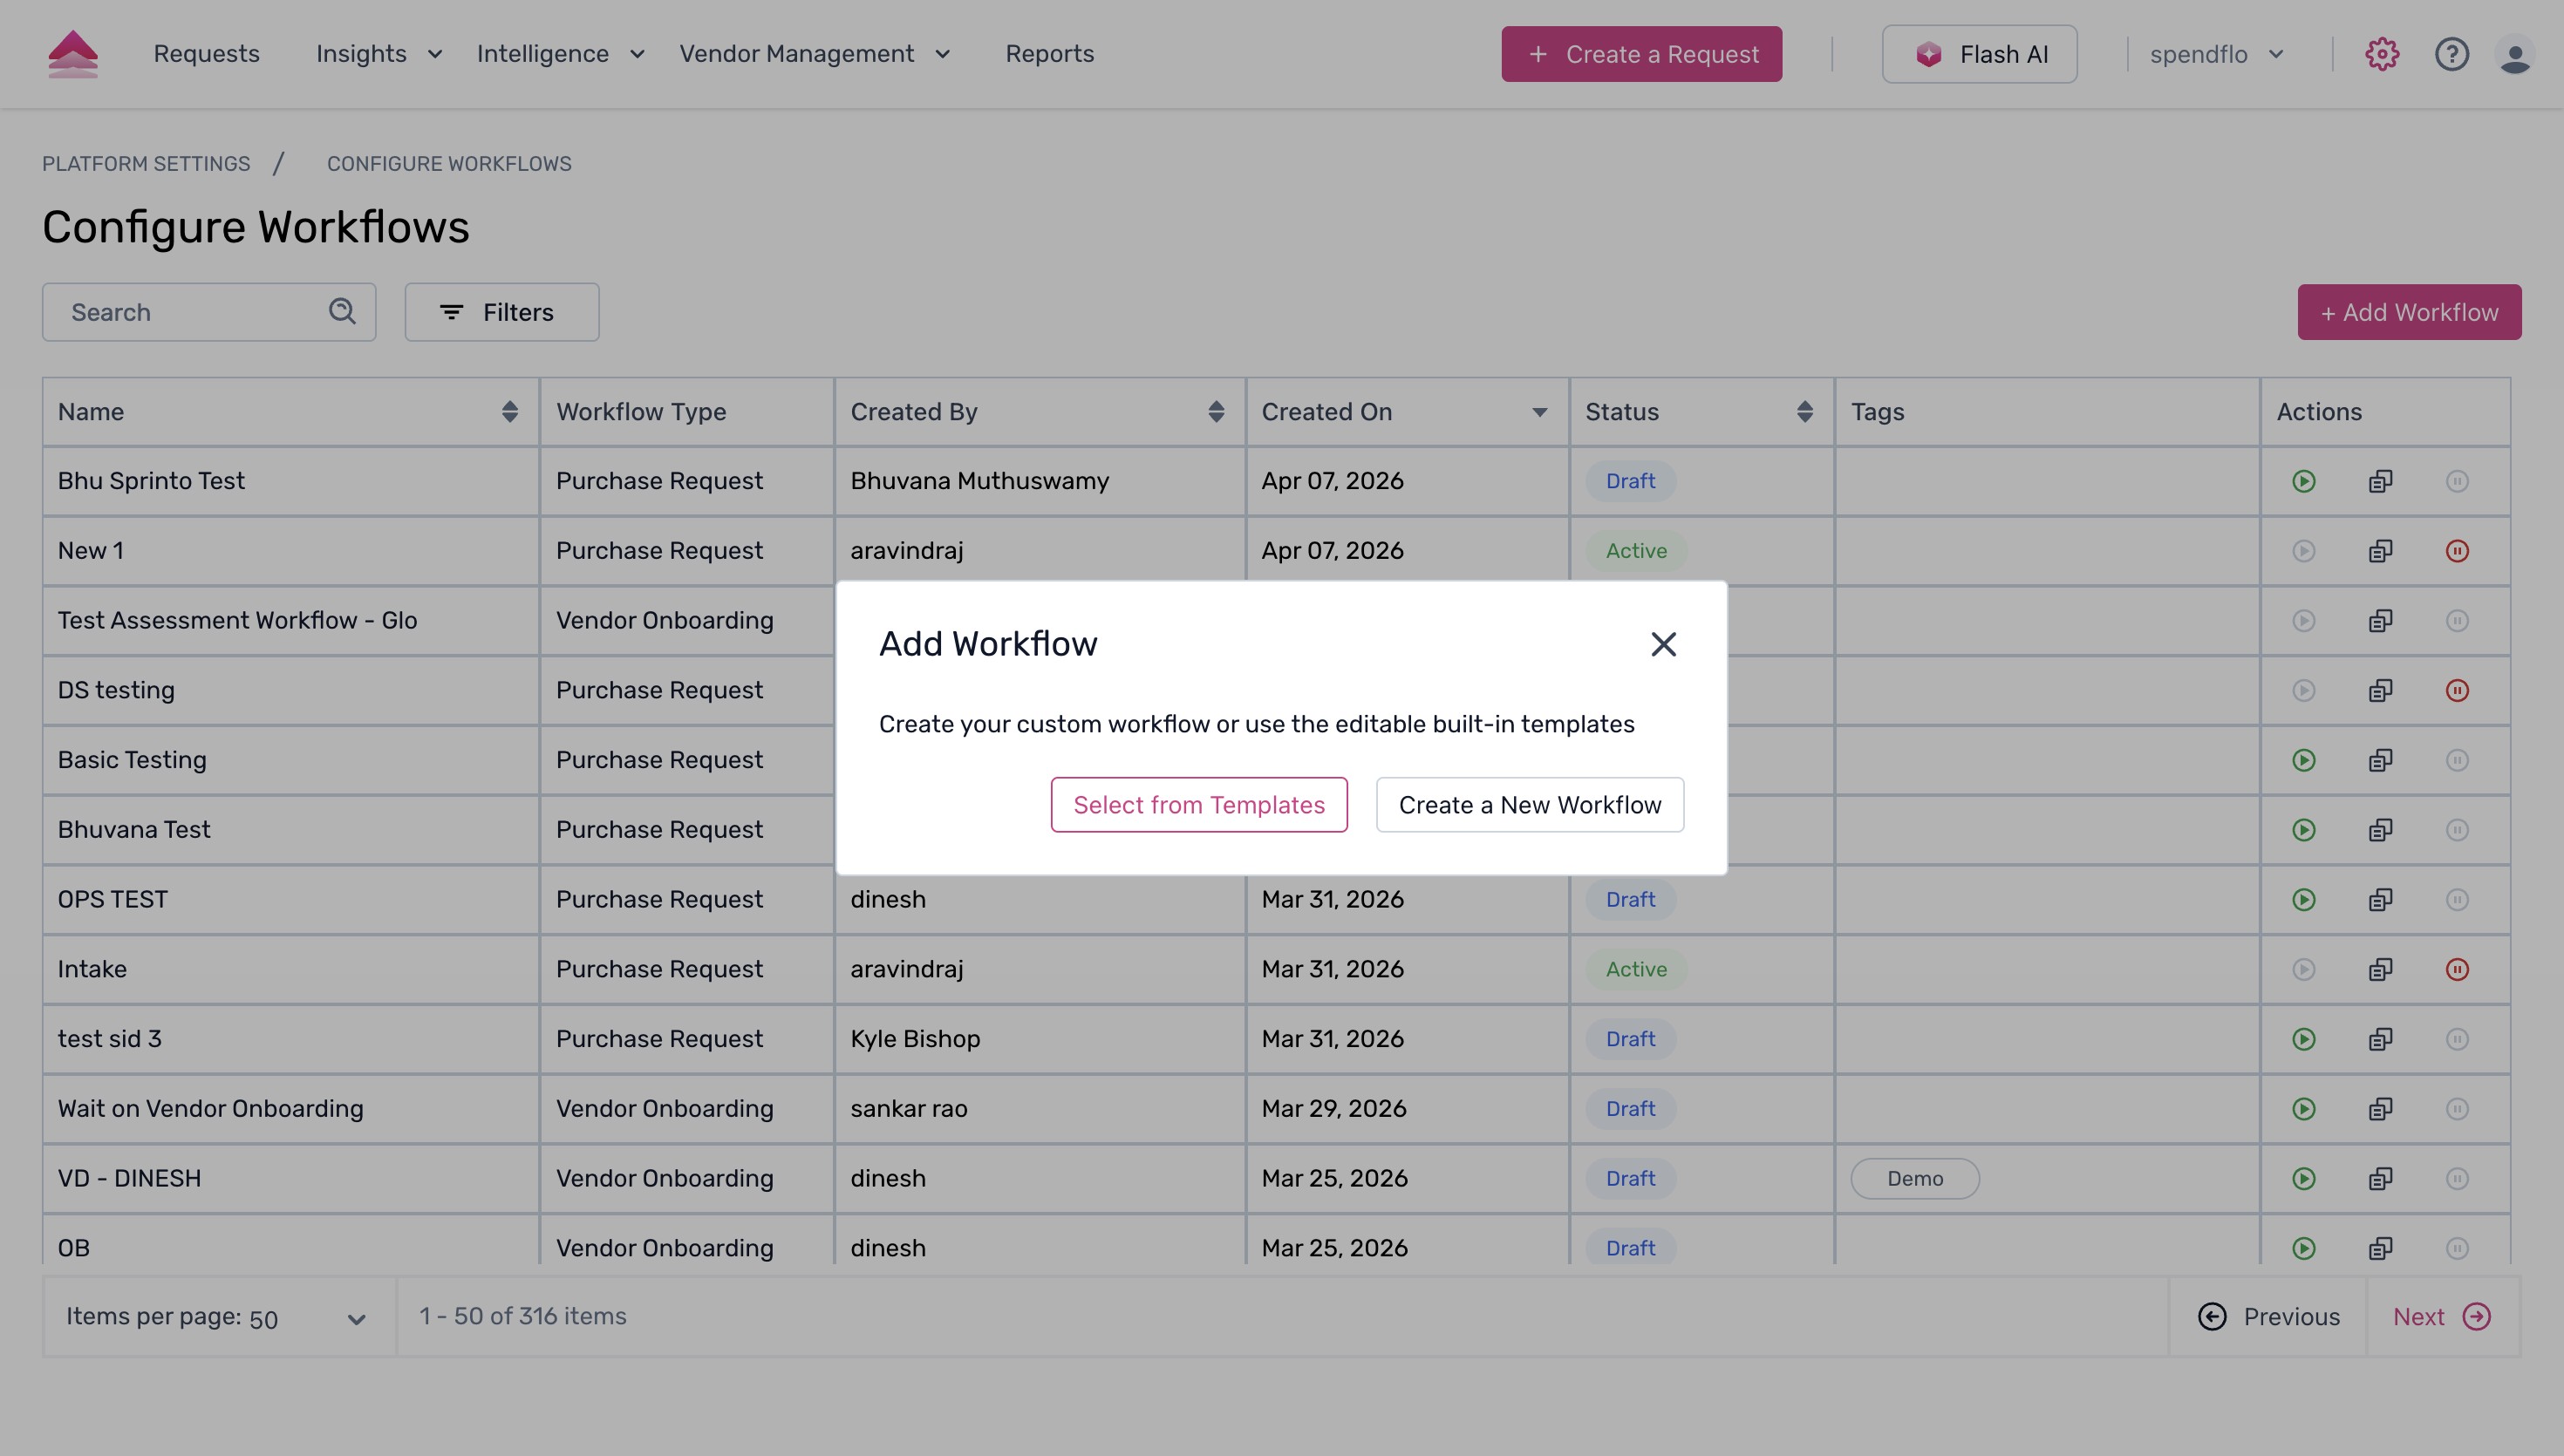Click Create a New Workflow button
The height and width of the screenshot is (1456, 2564).
point(1529,804)
